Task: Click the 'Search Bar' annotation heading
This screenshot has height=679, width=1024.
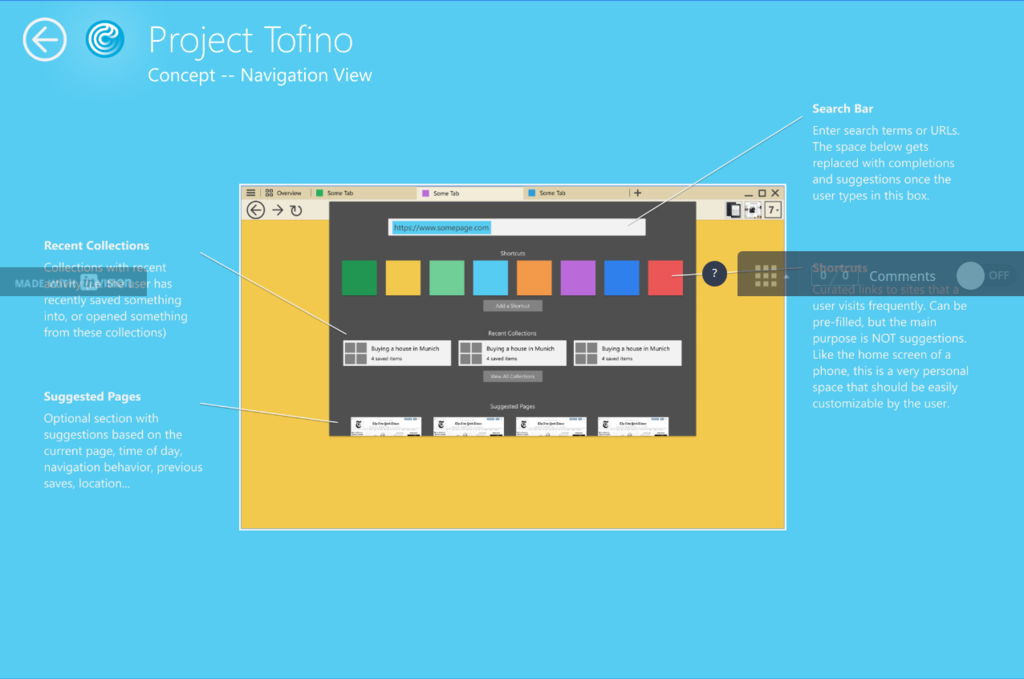Action: click(x=842, y=109)
